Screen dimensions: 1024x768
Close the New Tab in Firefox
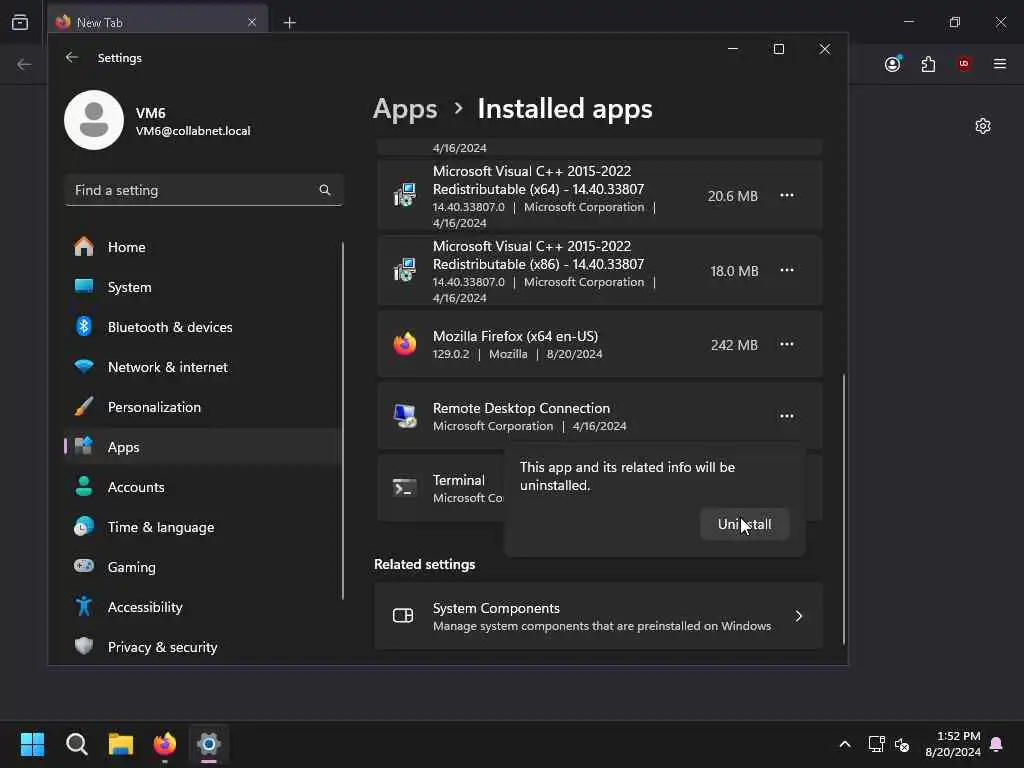252,22
